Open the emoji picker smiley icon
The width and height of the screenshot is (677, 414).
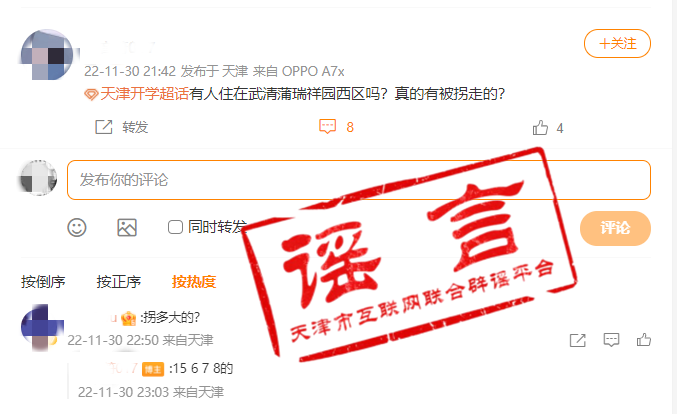click(77, 228)
